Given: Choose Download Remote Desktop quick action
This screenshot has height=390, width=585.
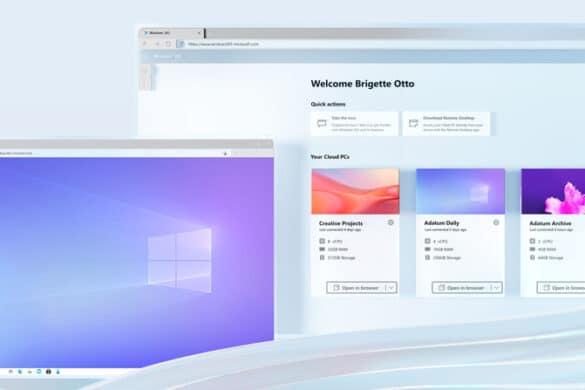Looking at the screenshot, I should tap(446, 124).
